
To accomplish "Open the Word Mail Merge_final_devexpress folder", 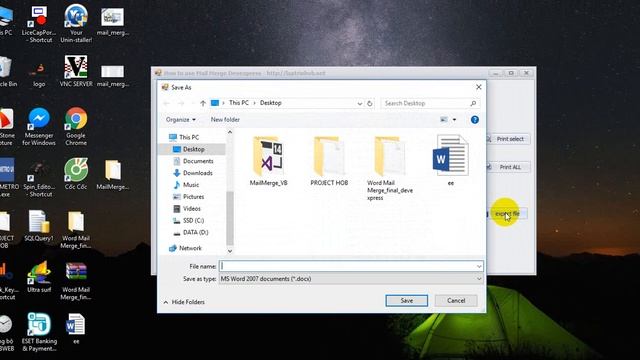I will [x=390, y=168].
